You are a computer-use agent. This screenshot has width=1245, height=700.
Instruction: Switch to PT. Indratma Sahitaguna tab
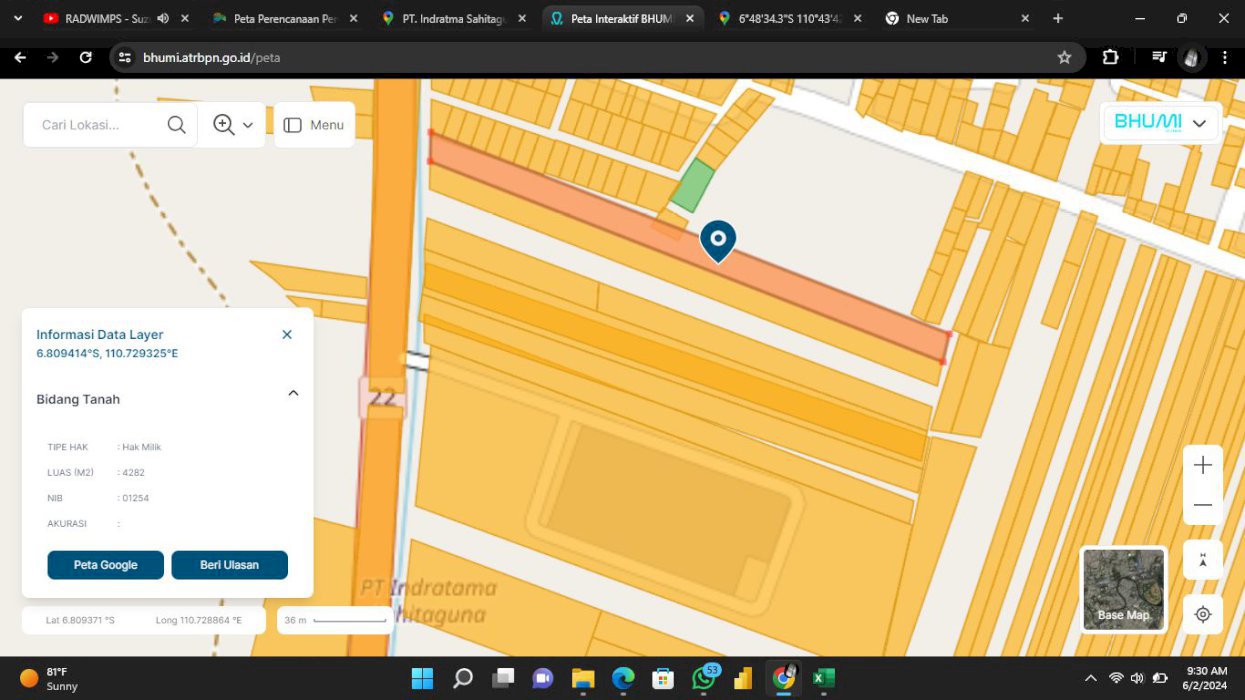(453, 18)
